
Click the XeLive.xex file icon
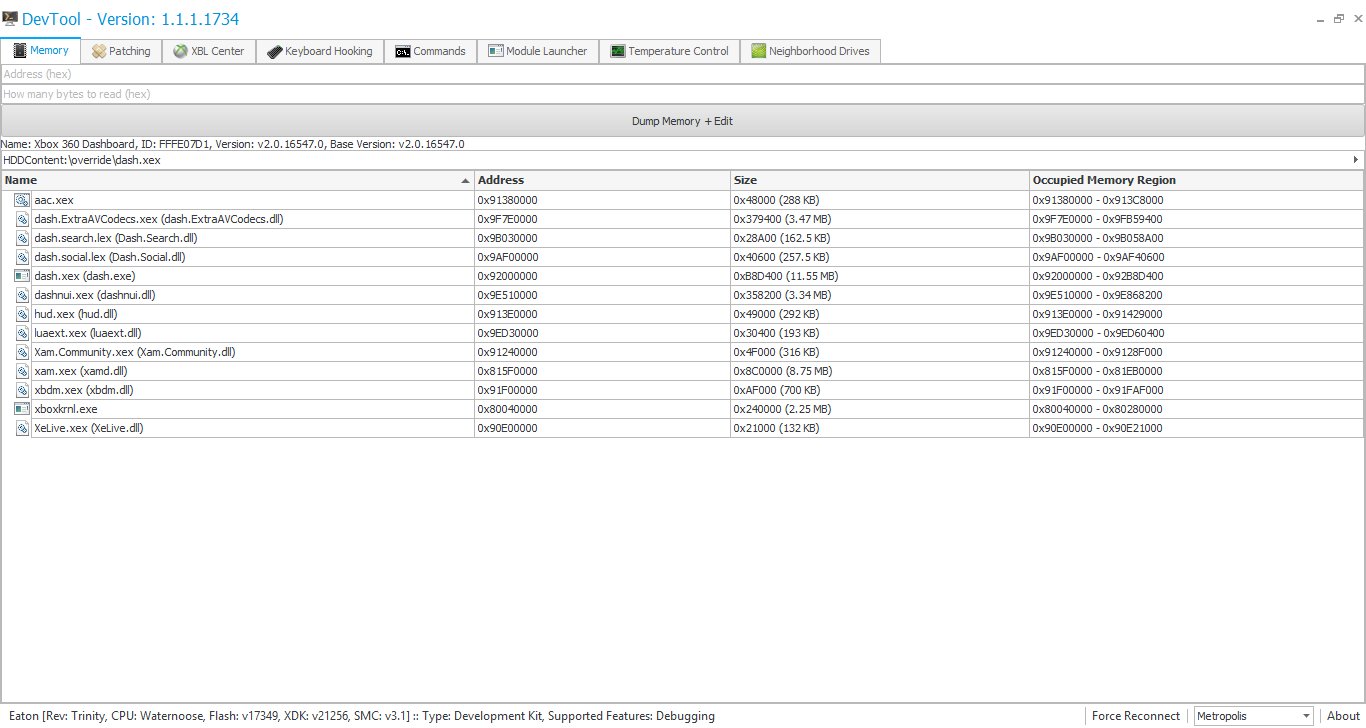point(22,428)
